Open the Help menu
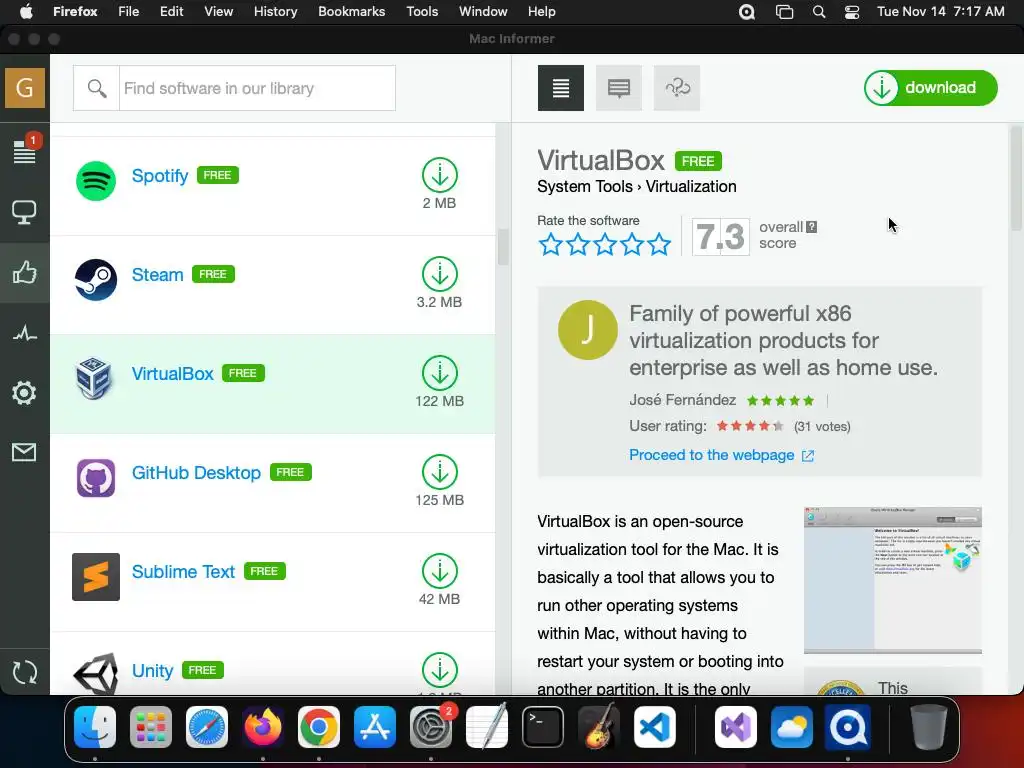Screen dimensions: 1024x768 [x=541, y=12]
